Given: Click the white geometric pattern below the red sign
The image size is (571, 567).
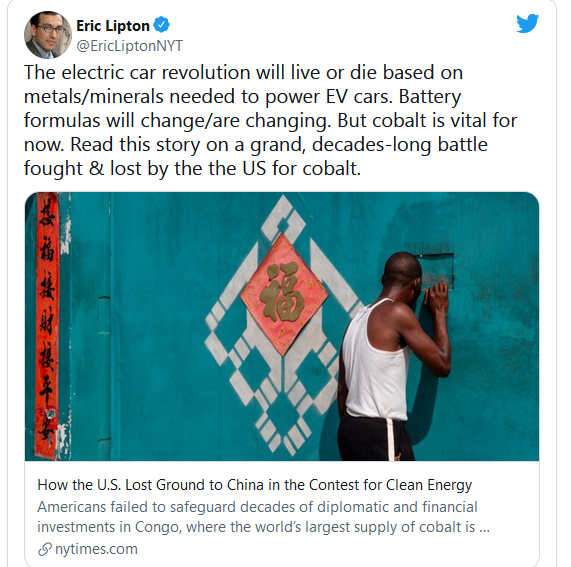Looking at the screenshot, I should (x=281, y=399).
